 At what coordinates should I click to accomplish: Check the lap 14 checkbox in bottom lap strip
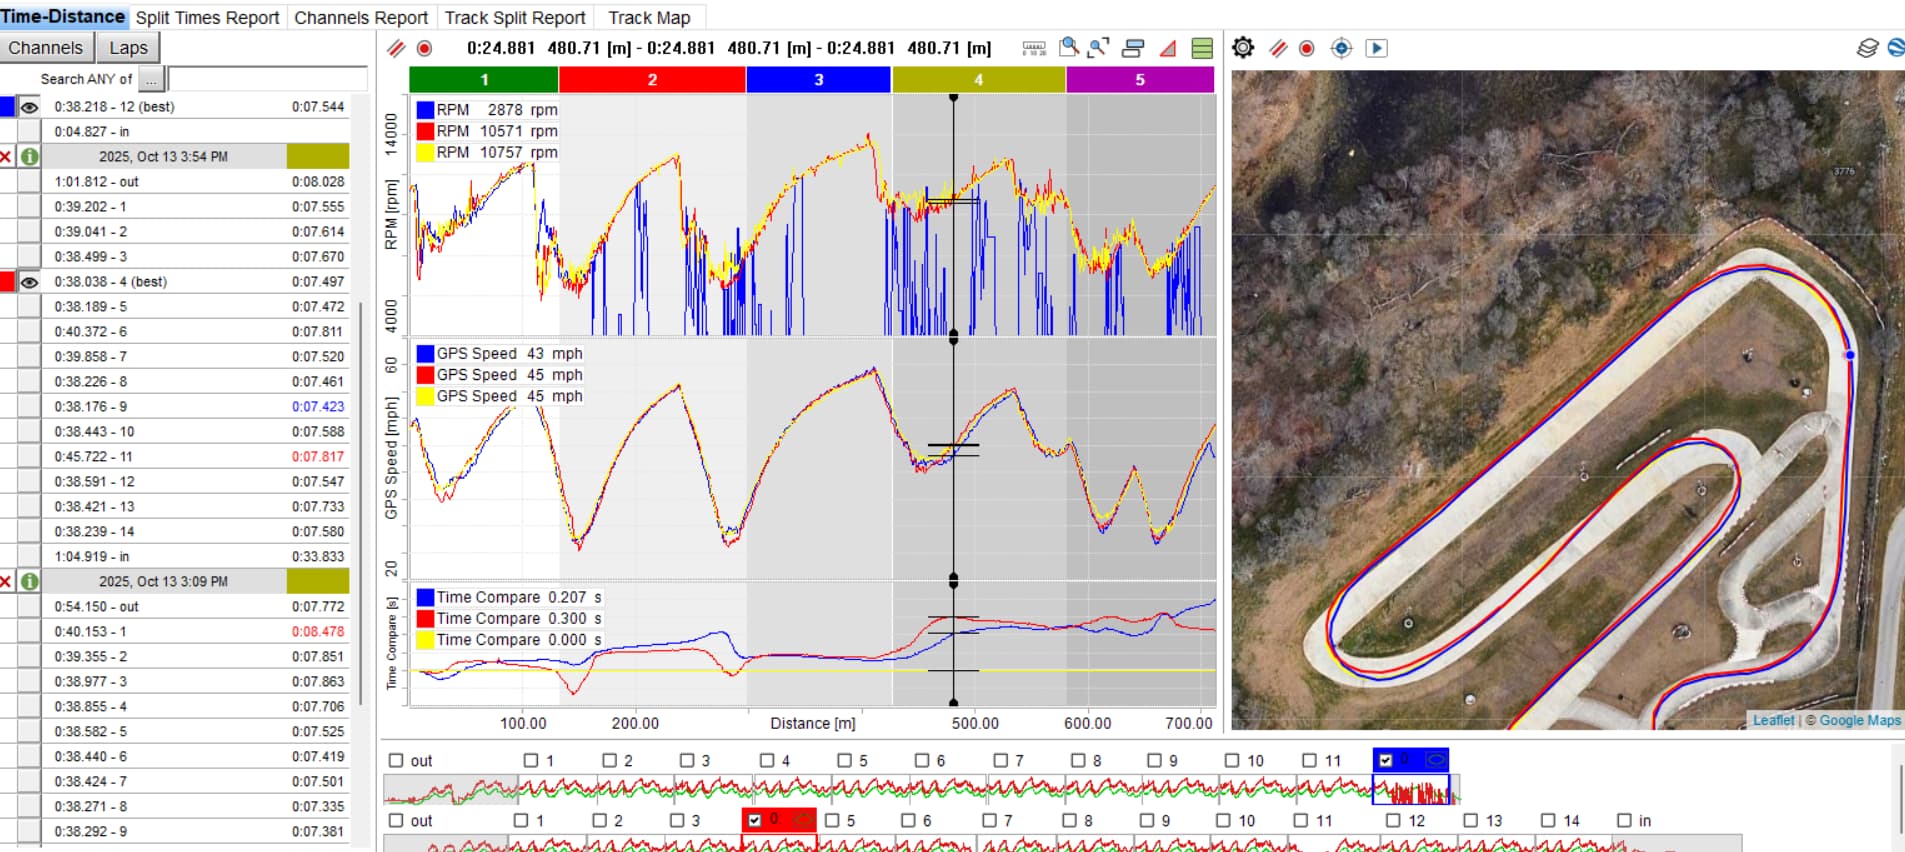[x=1548, y=821]
